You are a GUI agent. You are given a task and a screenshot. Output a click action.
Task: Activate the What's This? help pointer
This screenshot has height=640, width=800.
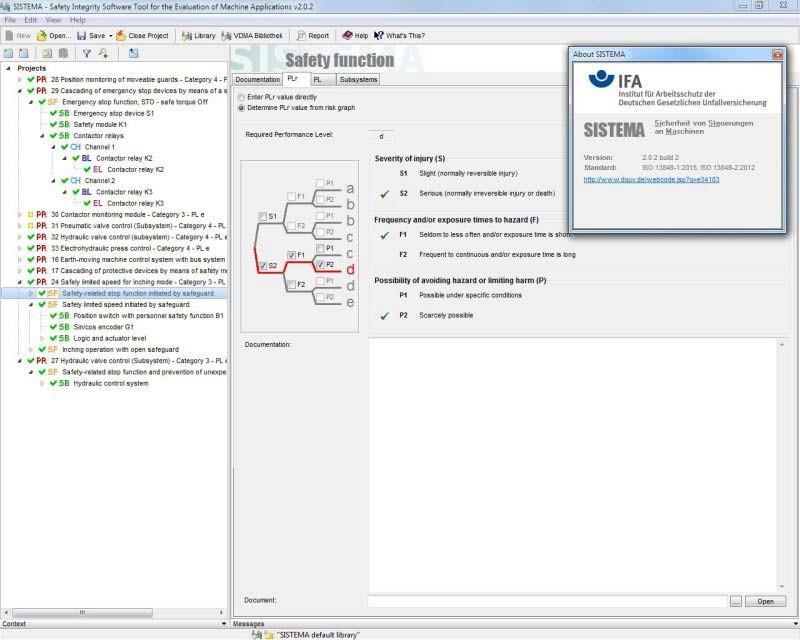click(399, 36)
